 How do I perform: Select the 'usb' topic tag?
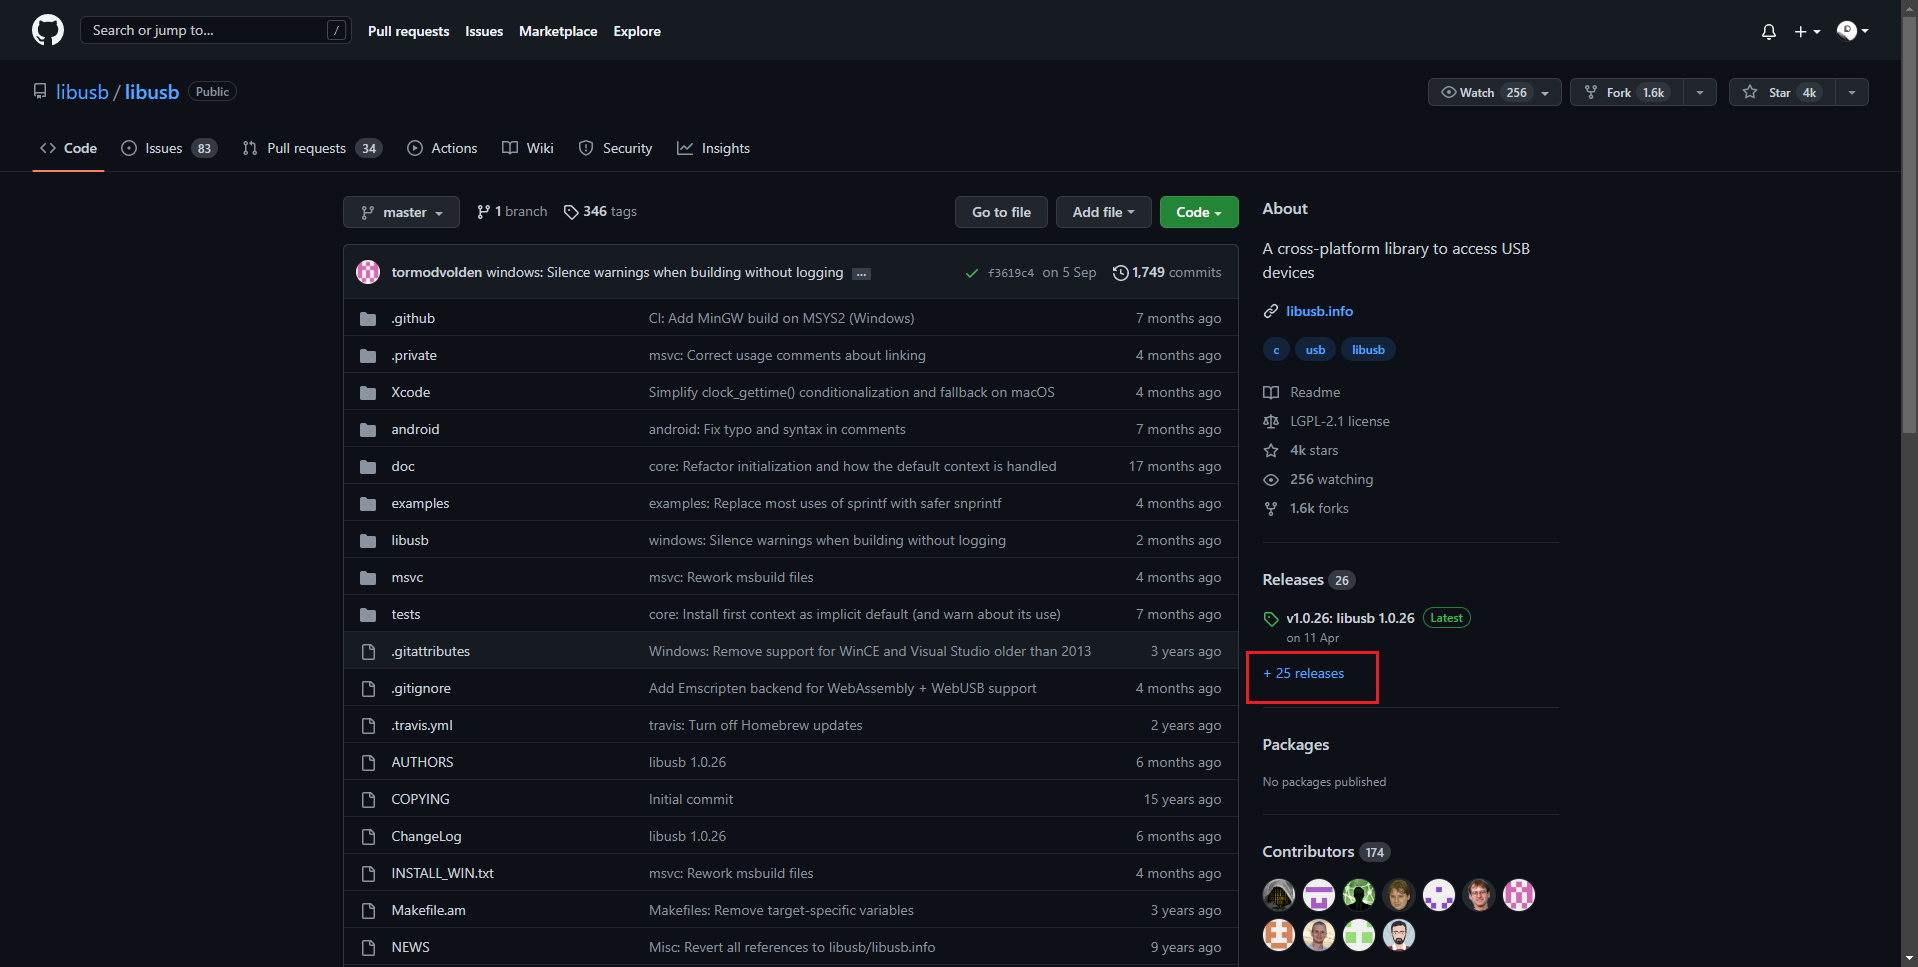click(x=1315, y=350)
